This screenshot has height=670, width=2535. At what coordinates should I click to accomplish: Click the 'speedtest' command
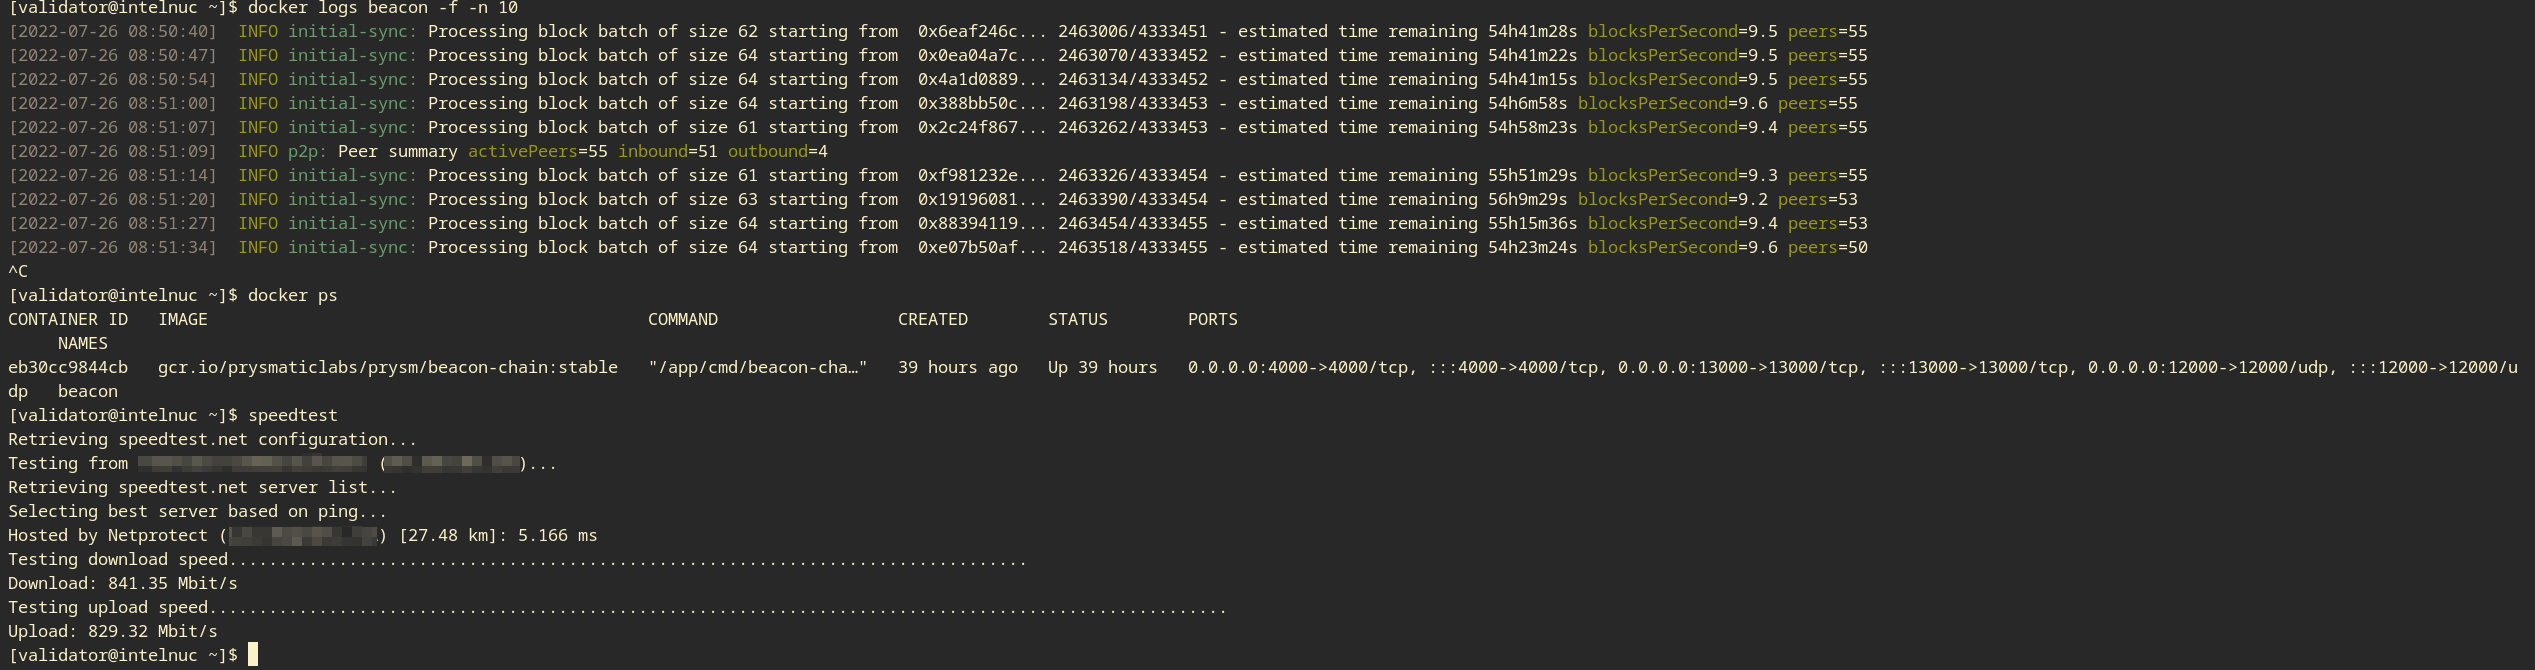[293, 416]
